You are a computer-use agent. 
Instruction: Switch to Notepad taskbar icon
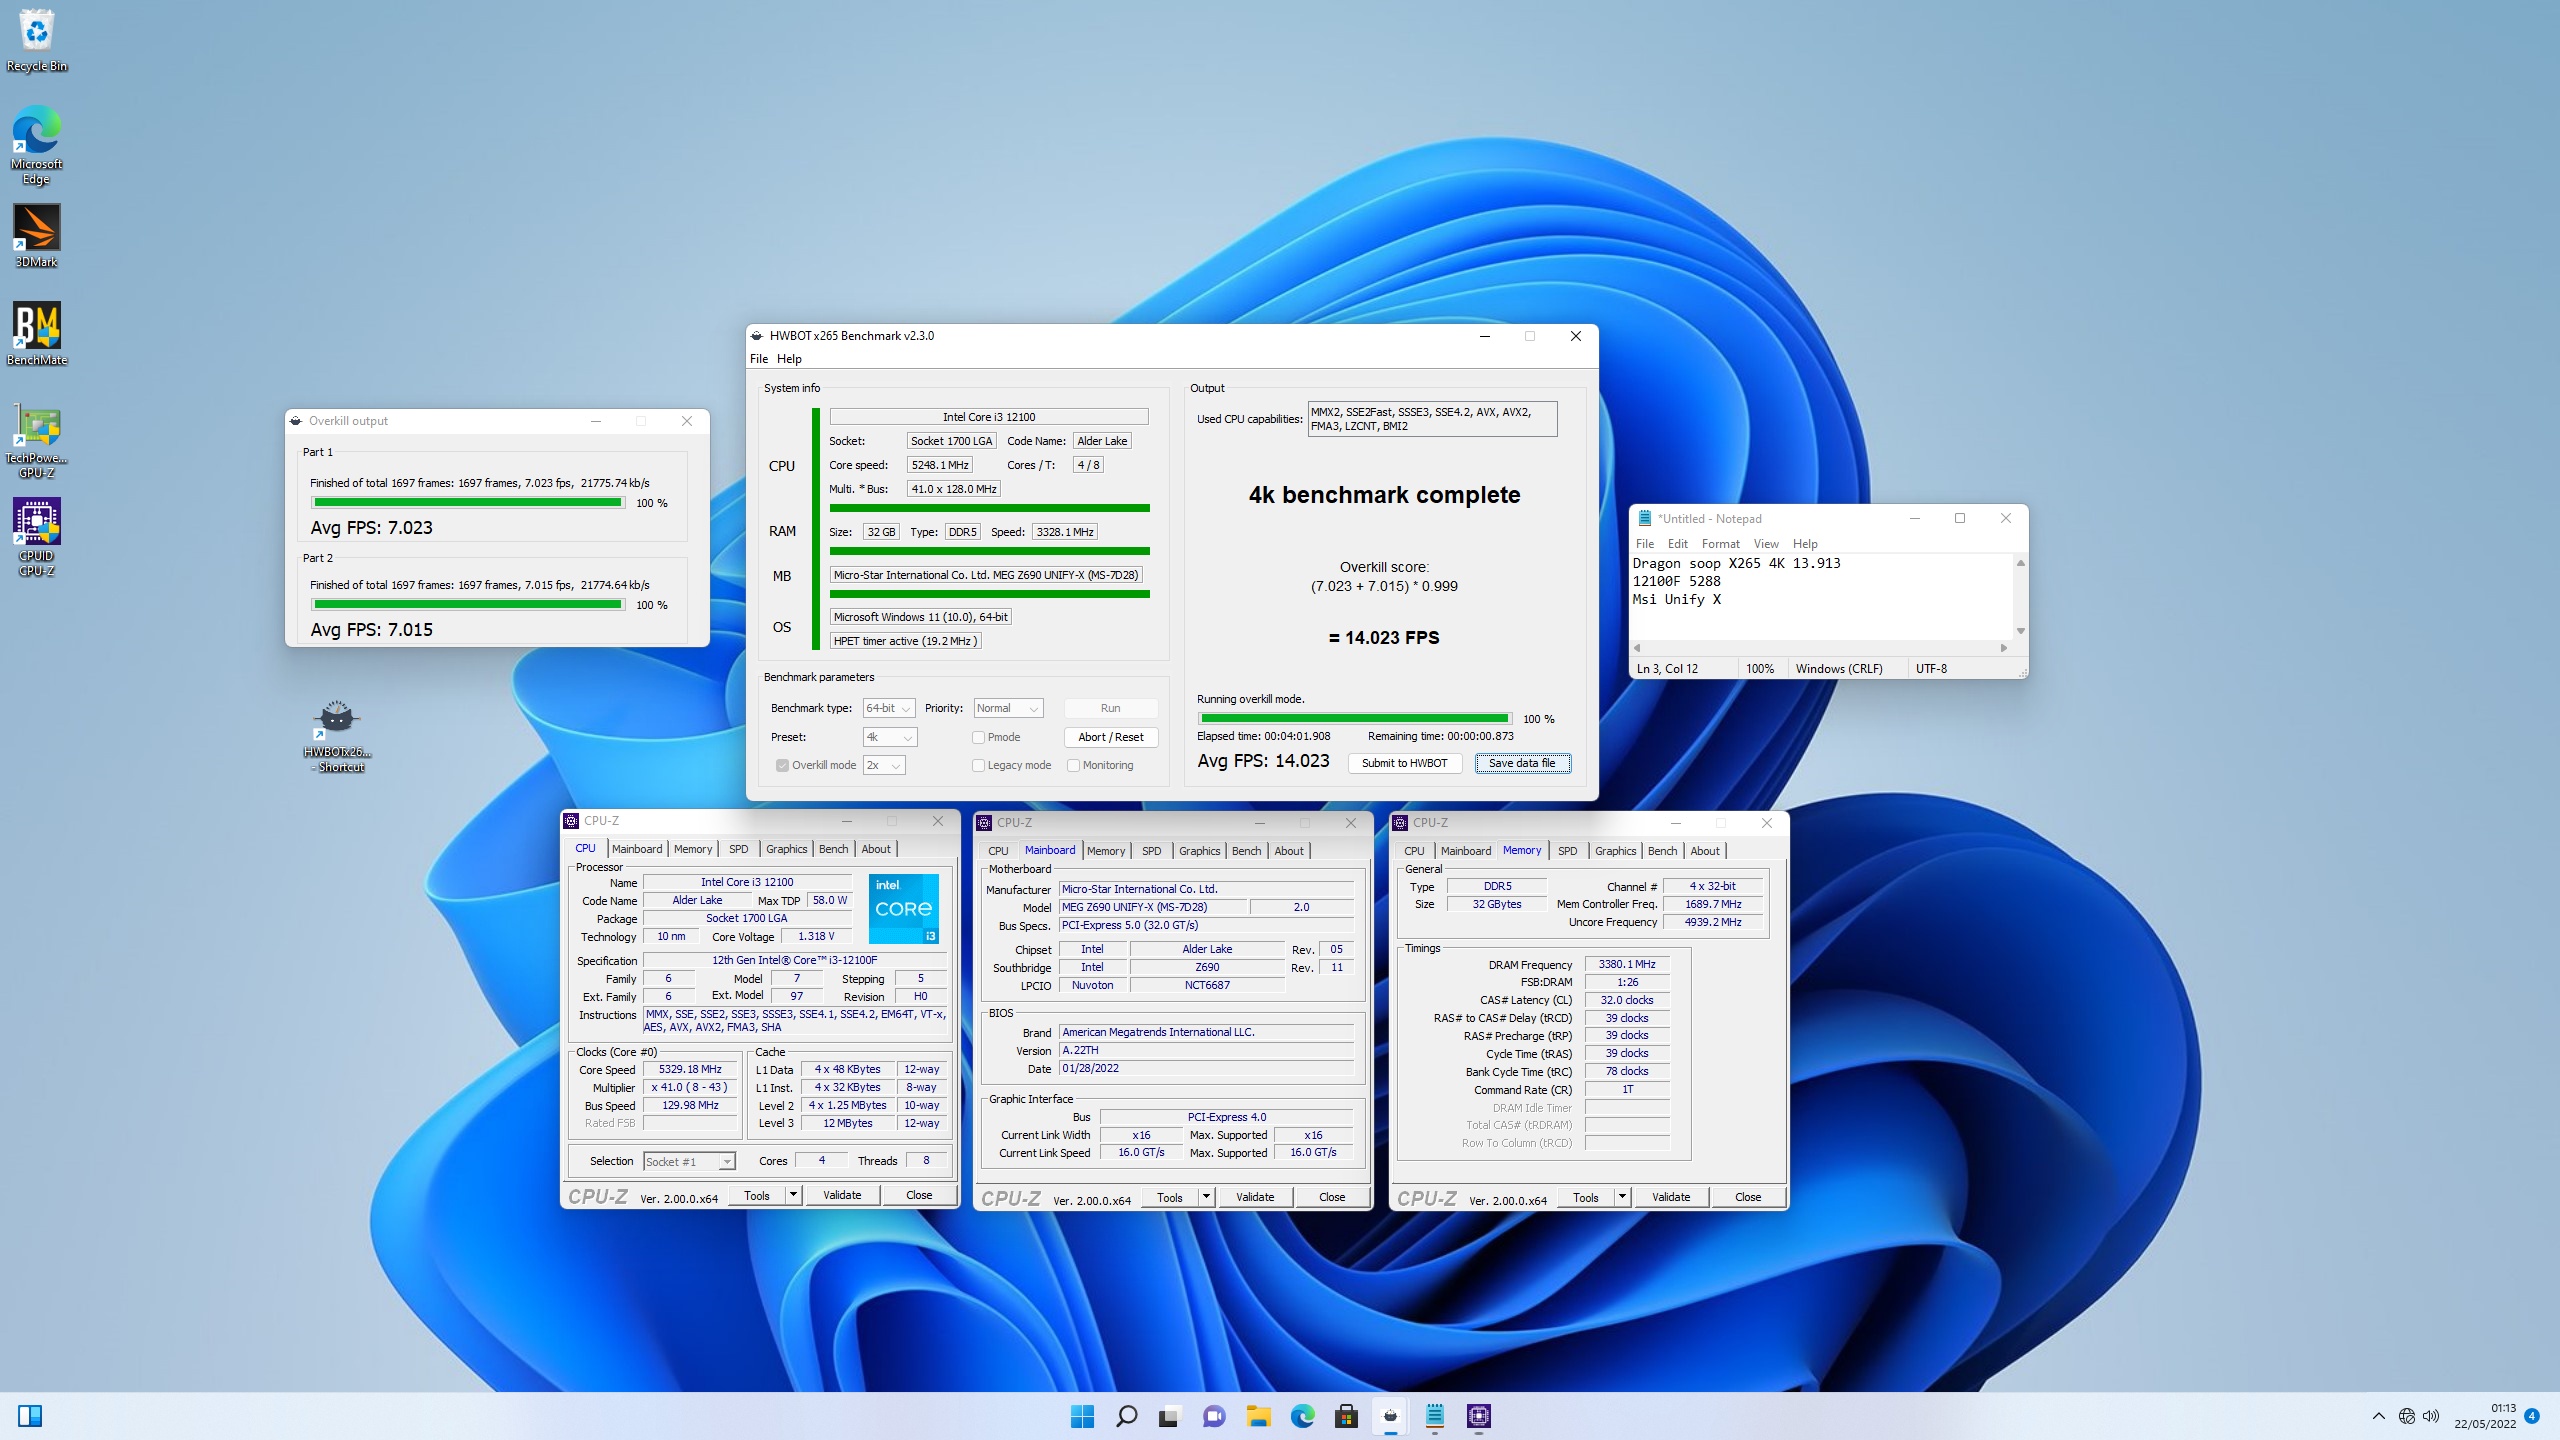(1435, 1416)
